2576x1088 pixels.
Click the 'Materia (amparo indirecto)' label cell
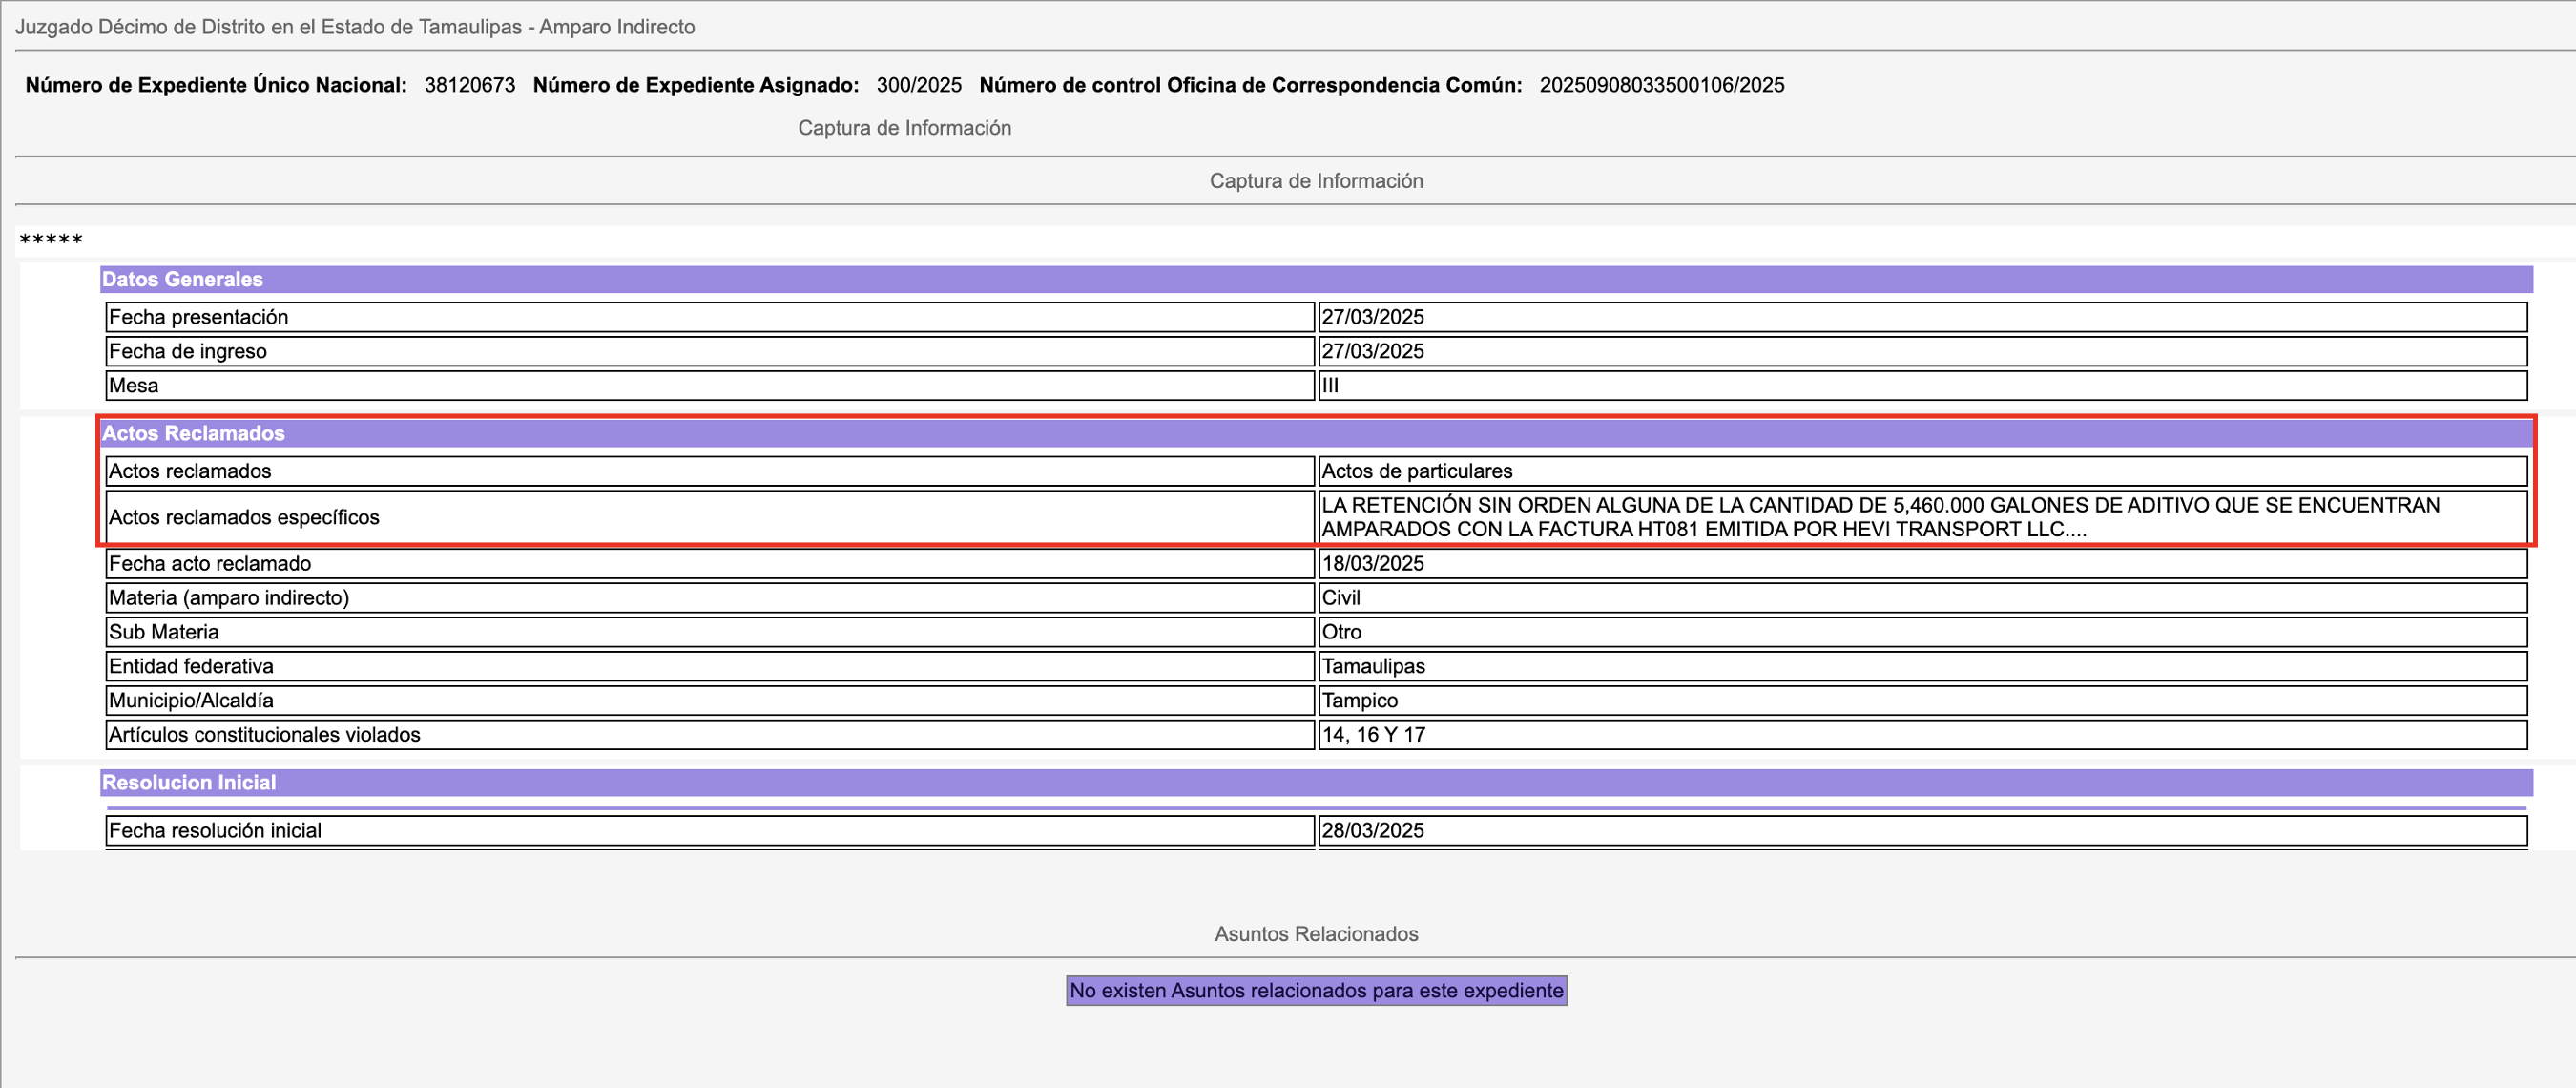[710, 597]
